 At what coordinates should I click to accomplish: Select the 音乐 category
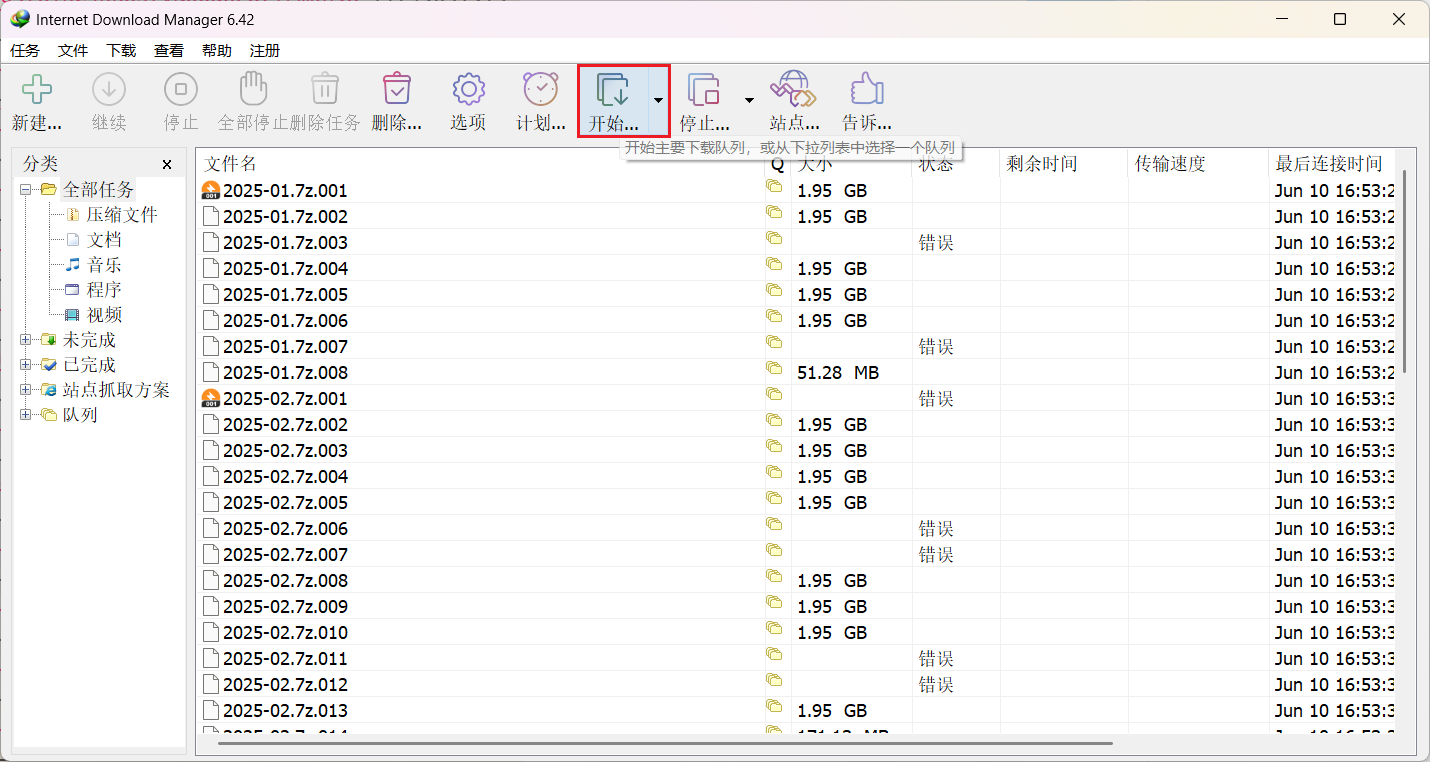point(104,265)
